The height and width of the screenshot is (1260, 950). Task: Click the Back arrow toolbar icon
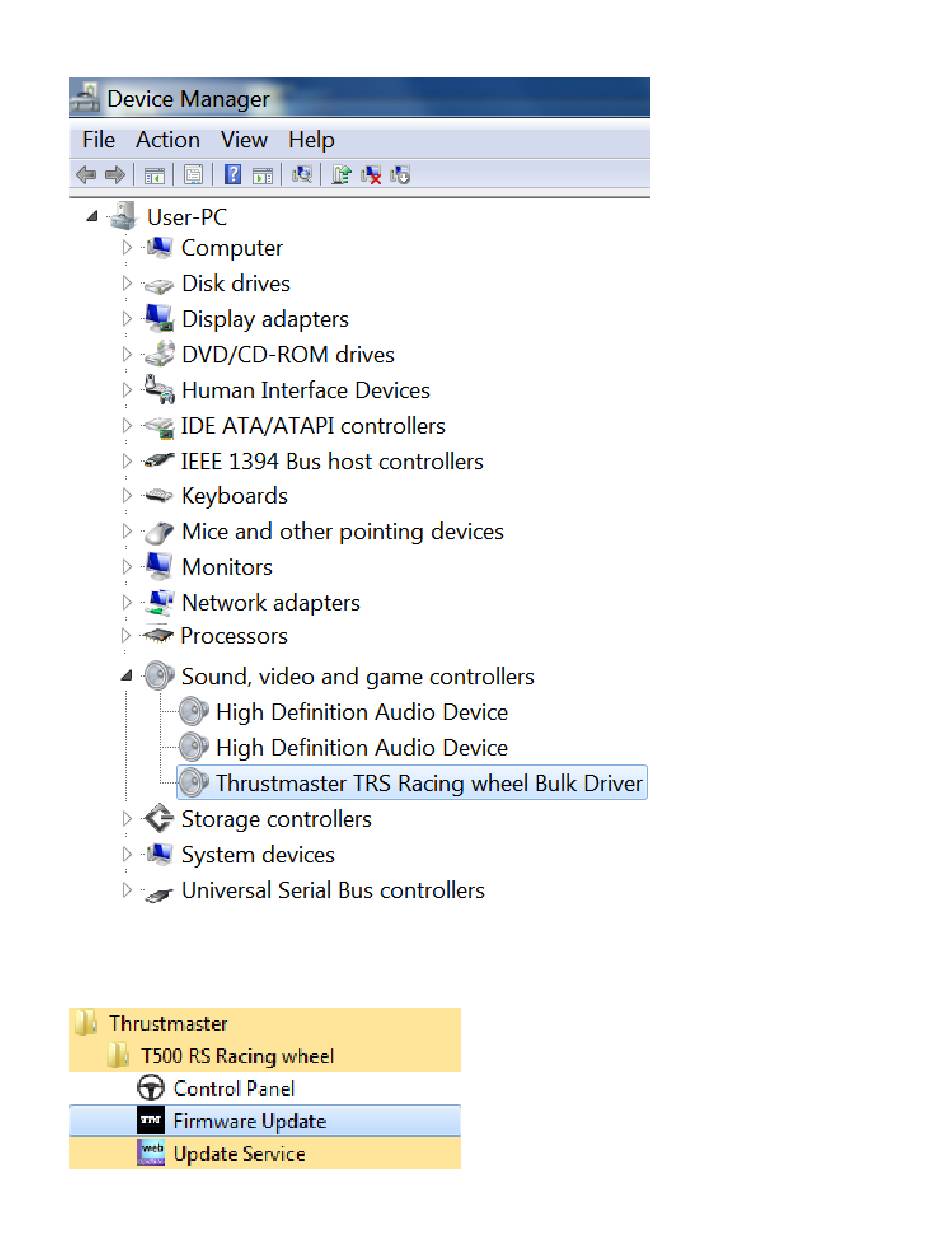pyautogui.click(x=86, y=175)
